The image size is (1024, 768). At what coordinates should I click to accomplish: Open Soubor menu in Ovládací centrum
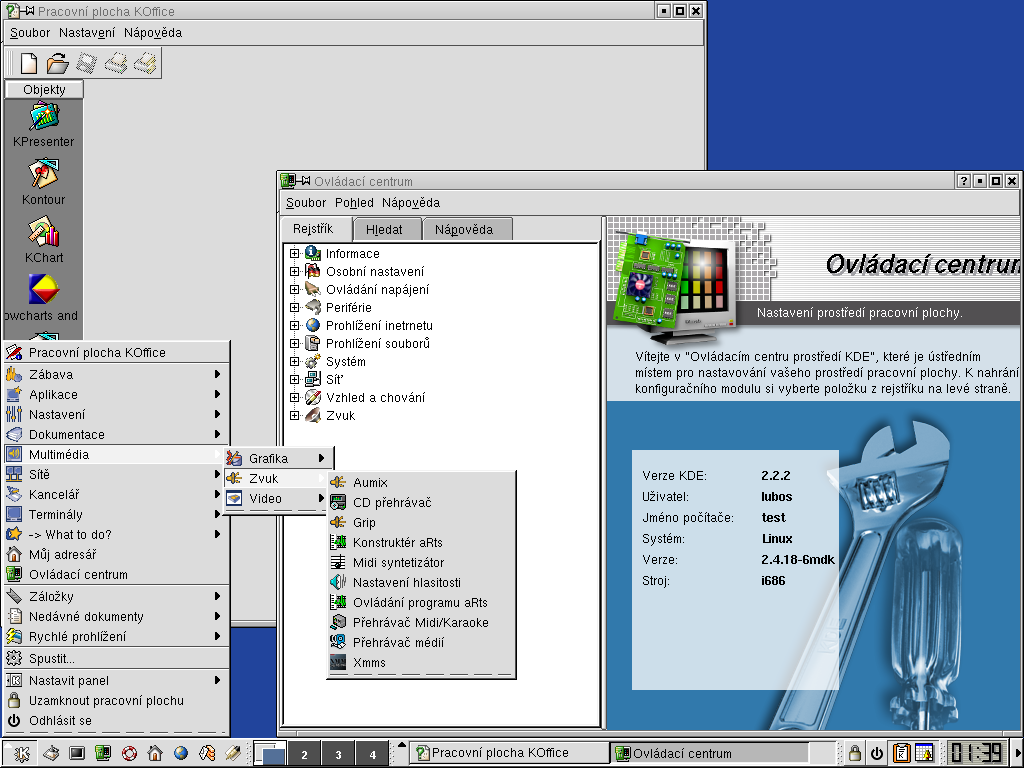pyautogui.click(x=306, y=202)
